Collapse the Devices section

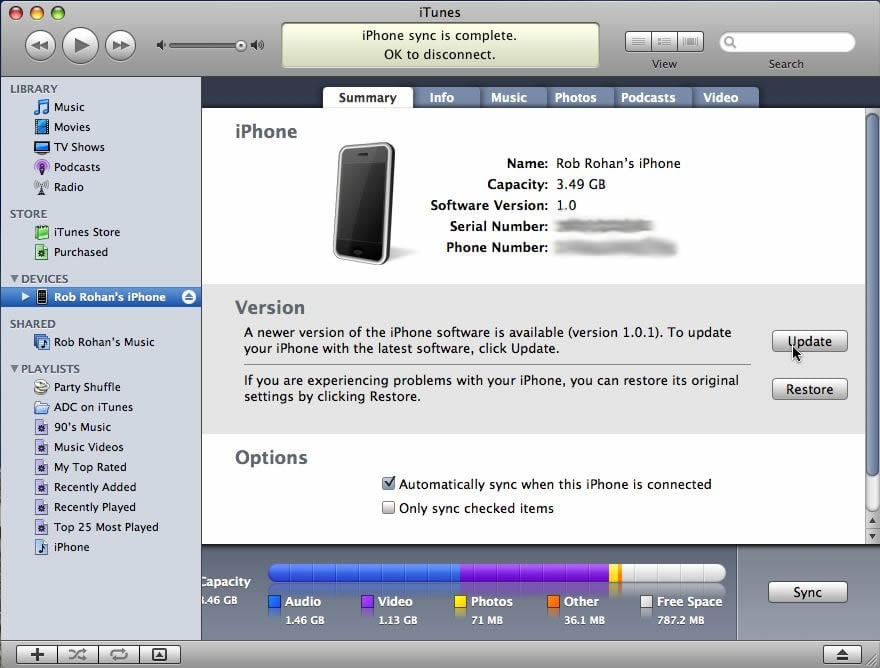15,278
